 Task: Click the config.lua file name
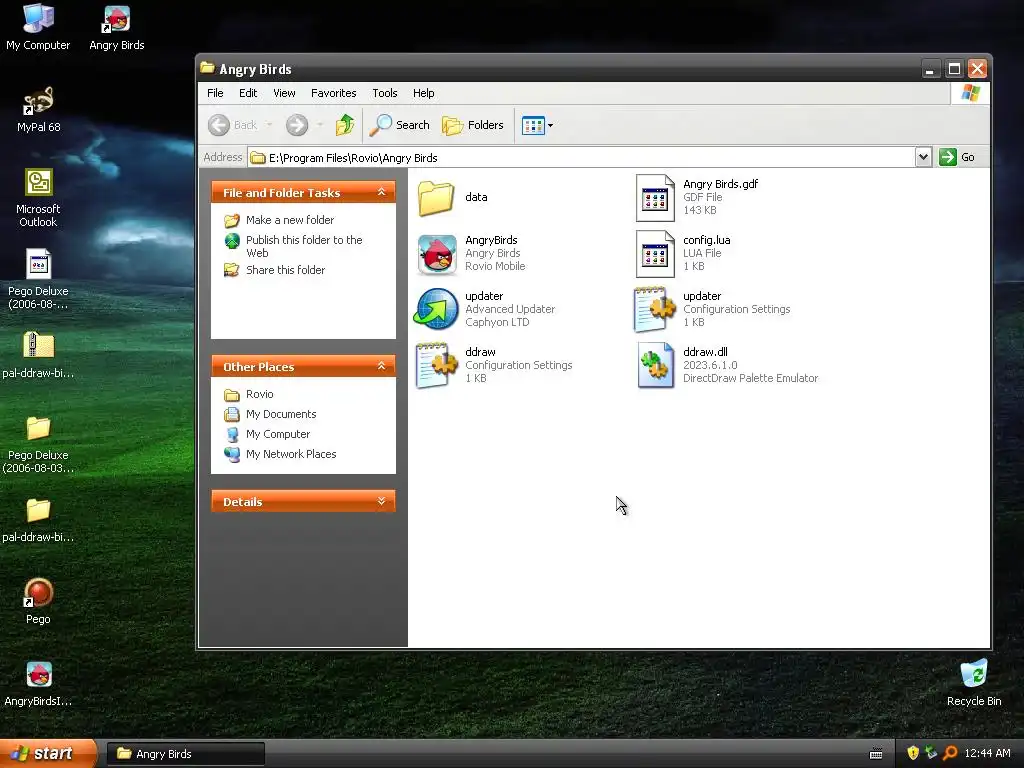[x=707, y=240]
